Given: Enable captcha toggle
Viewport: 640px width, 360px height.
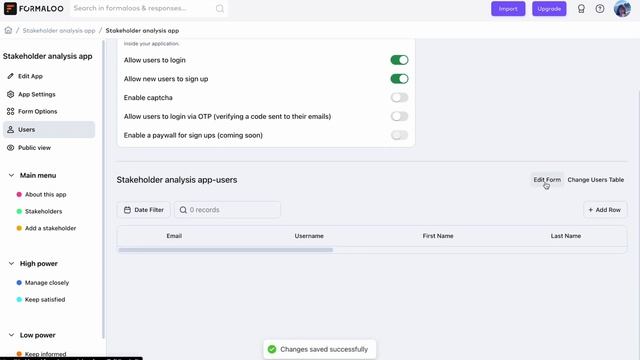Looking at the screenshot, I should coord(399,98).
